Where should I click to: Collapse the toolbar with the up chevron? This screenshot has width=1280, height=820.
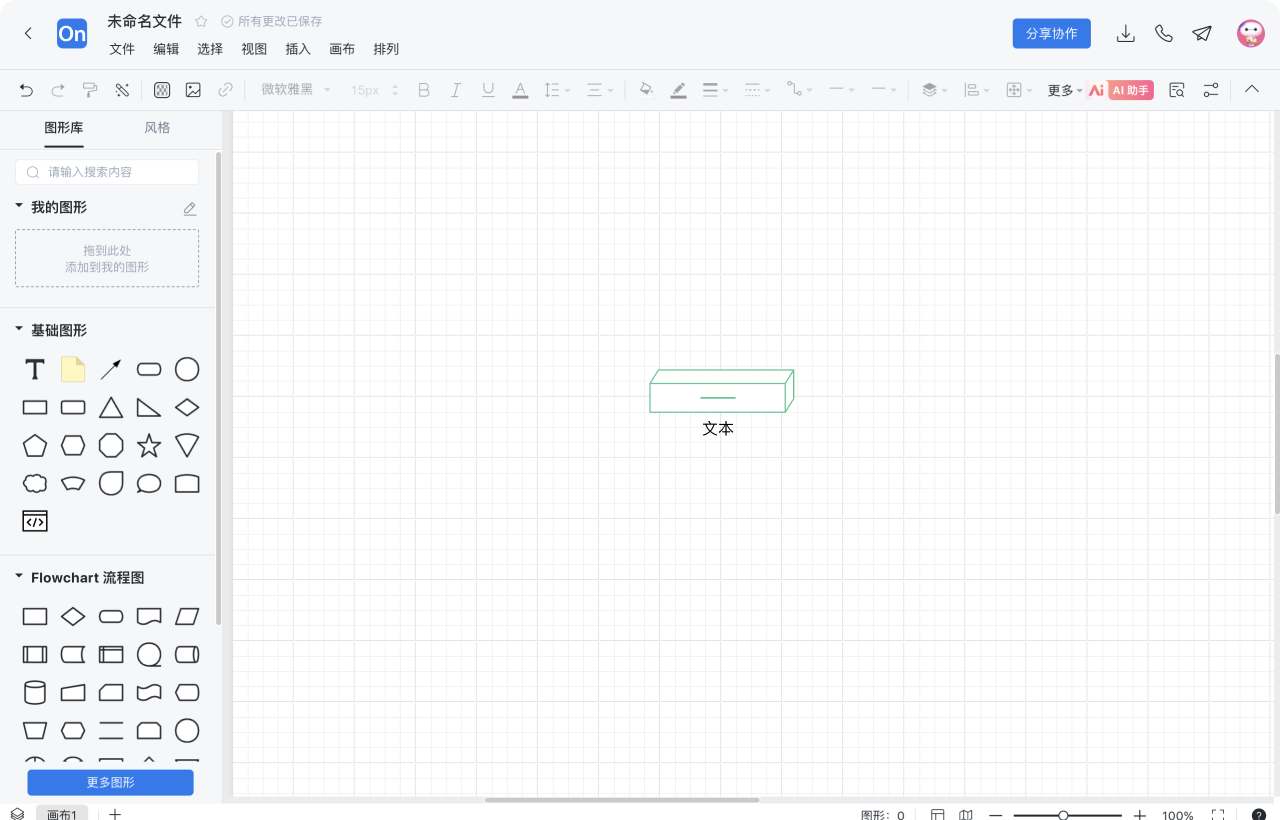(1251, 89)
